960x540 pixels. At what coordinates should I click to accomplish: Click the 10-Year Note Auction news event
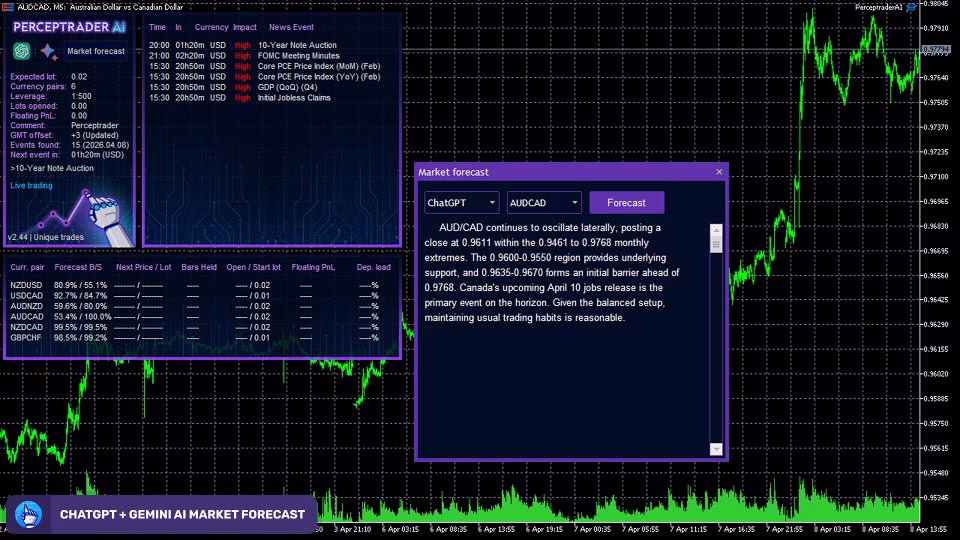[x=297, y=45]
